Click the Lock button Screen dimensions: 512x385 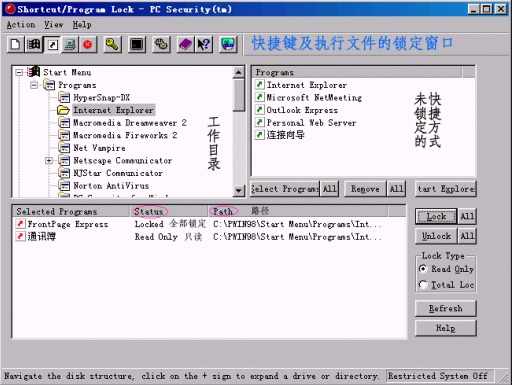[x=436, y=217]
